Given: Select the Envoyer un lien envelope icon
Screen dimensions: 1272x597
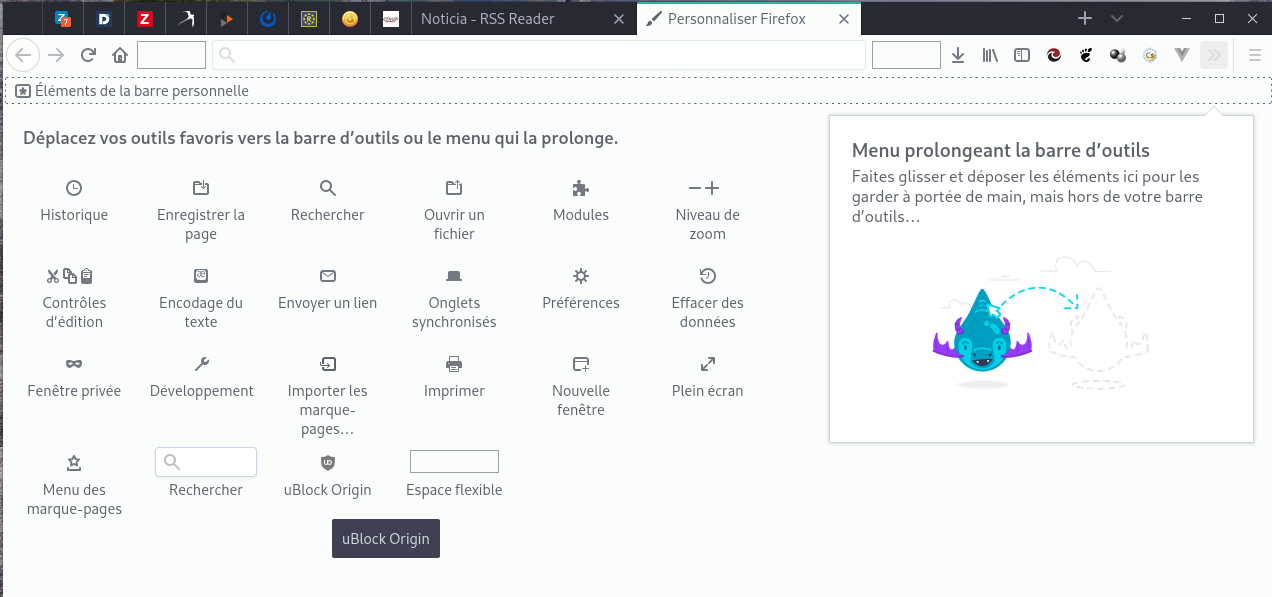Looking at the screenshot, I should click(327, 276).
